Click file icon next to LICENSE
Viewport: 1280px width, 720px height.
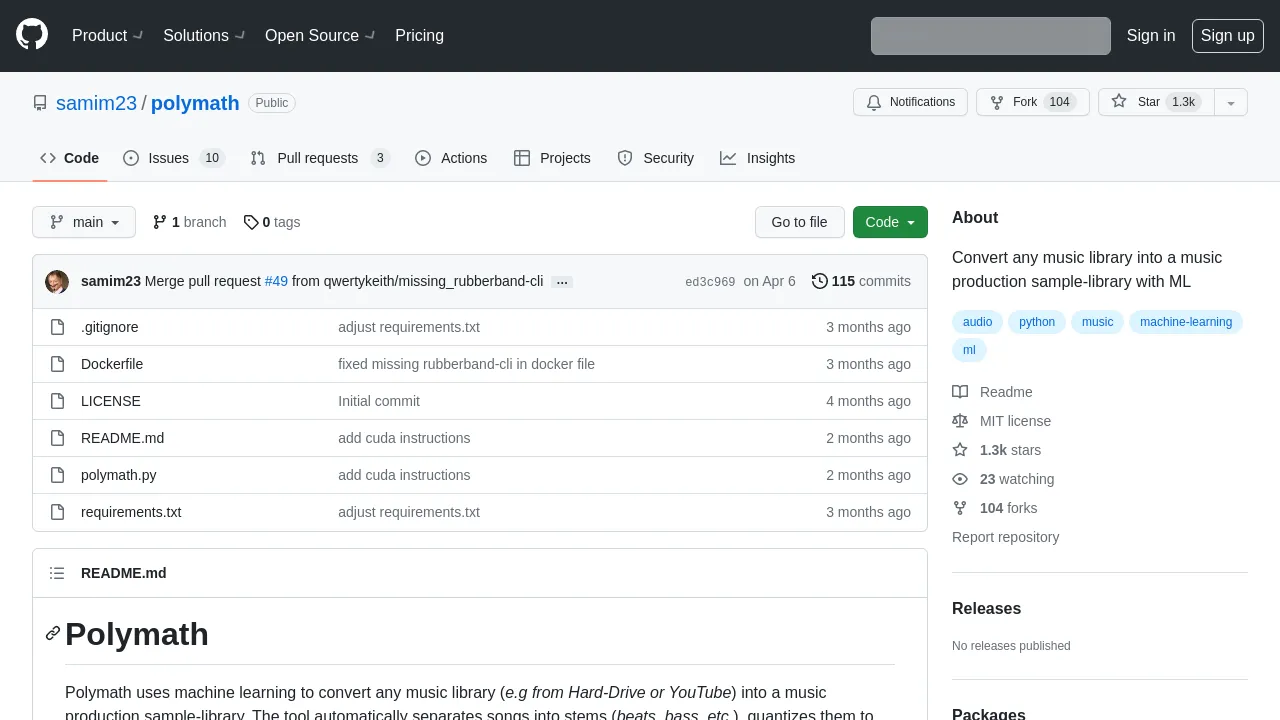click(x=57, y=401)
